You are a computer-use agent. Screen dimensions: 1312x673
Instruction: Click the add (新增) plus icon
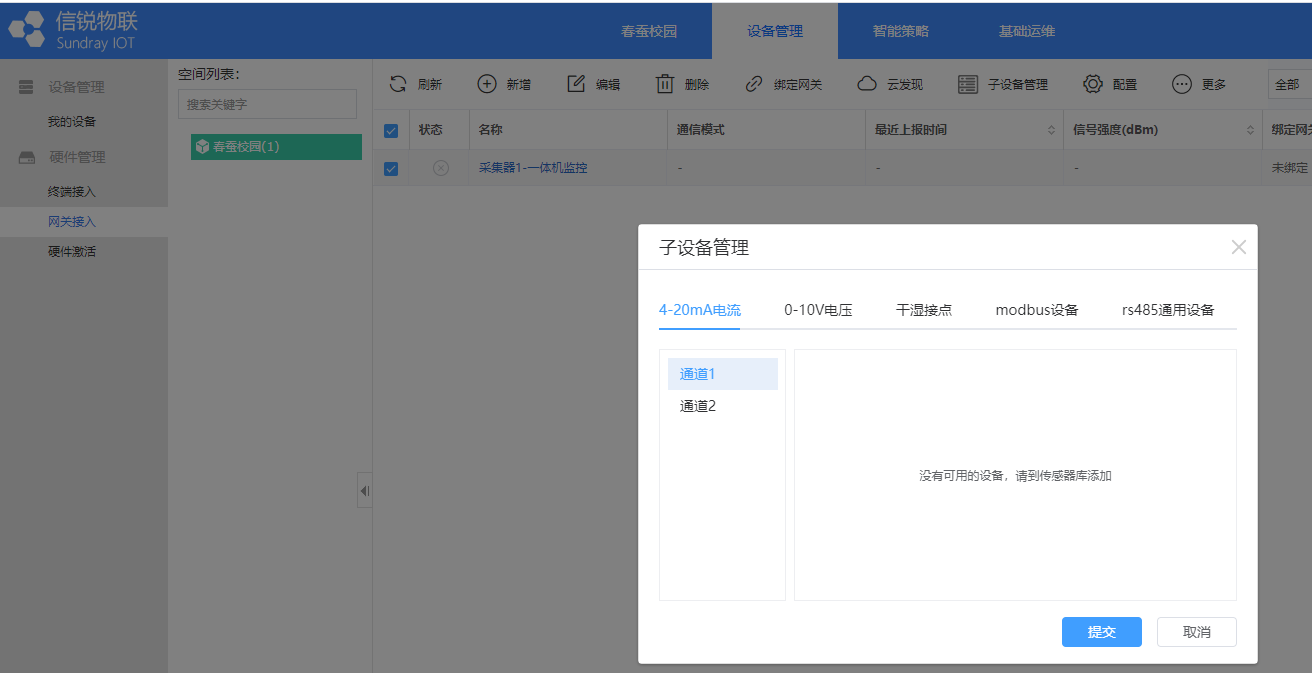(x=486, y=84)
